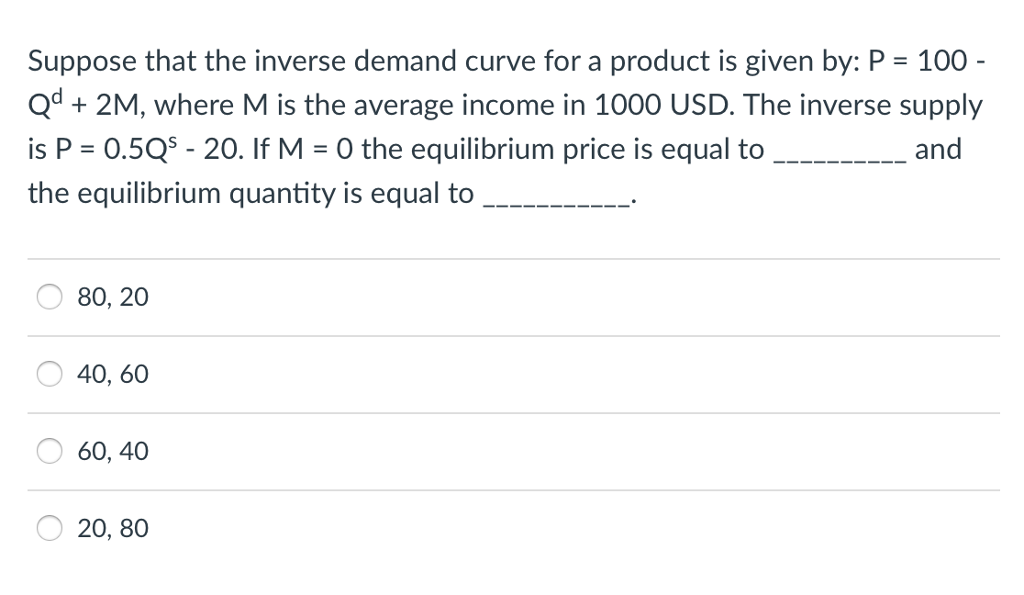This screenshot has height=595, width=1024.
Task: Select the radio button for 20, 80
Action: [48, 528]
